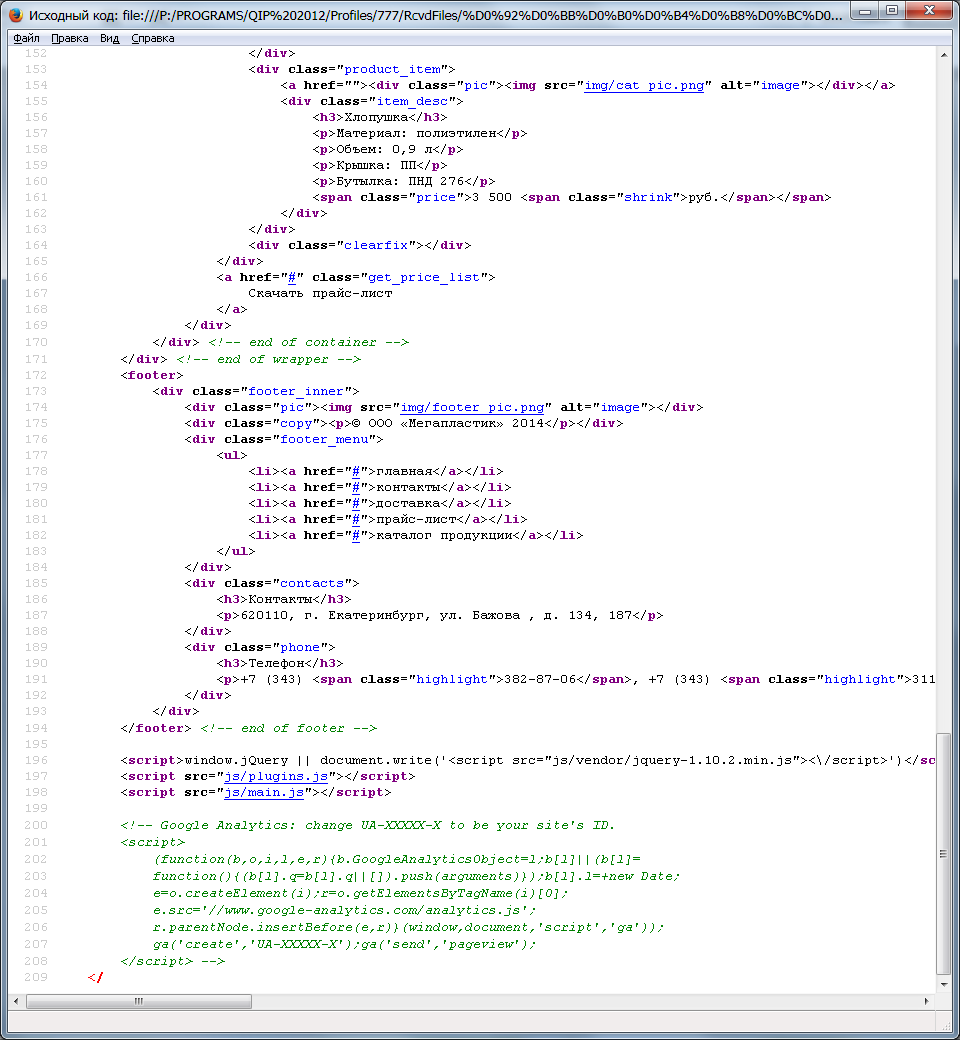Image resolution: width=960 pixels, height=1040 pixels.
Task: Open the js/plugins.js link
Action: tap(275, 777)
